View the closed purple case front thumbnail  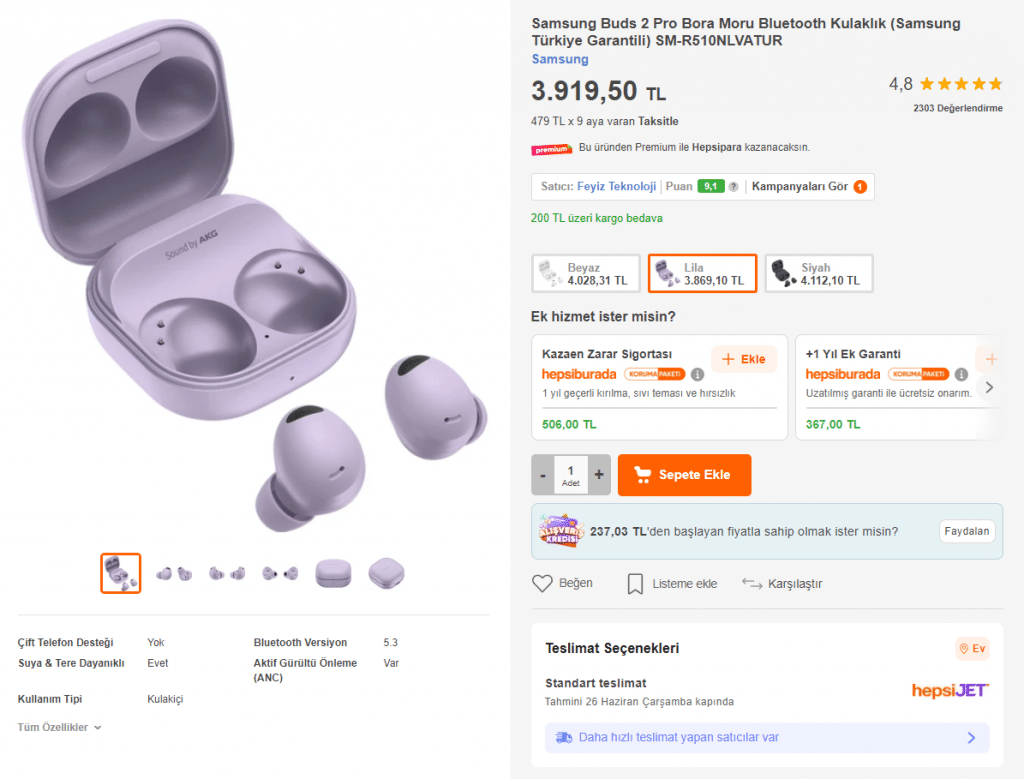333,573
